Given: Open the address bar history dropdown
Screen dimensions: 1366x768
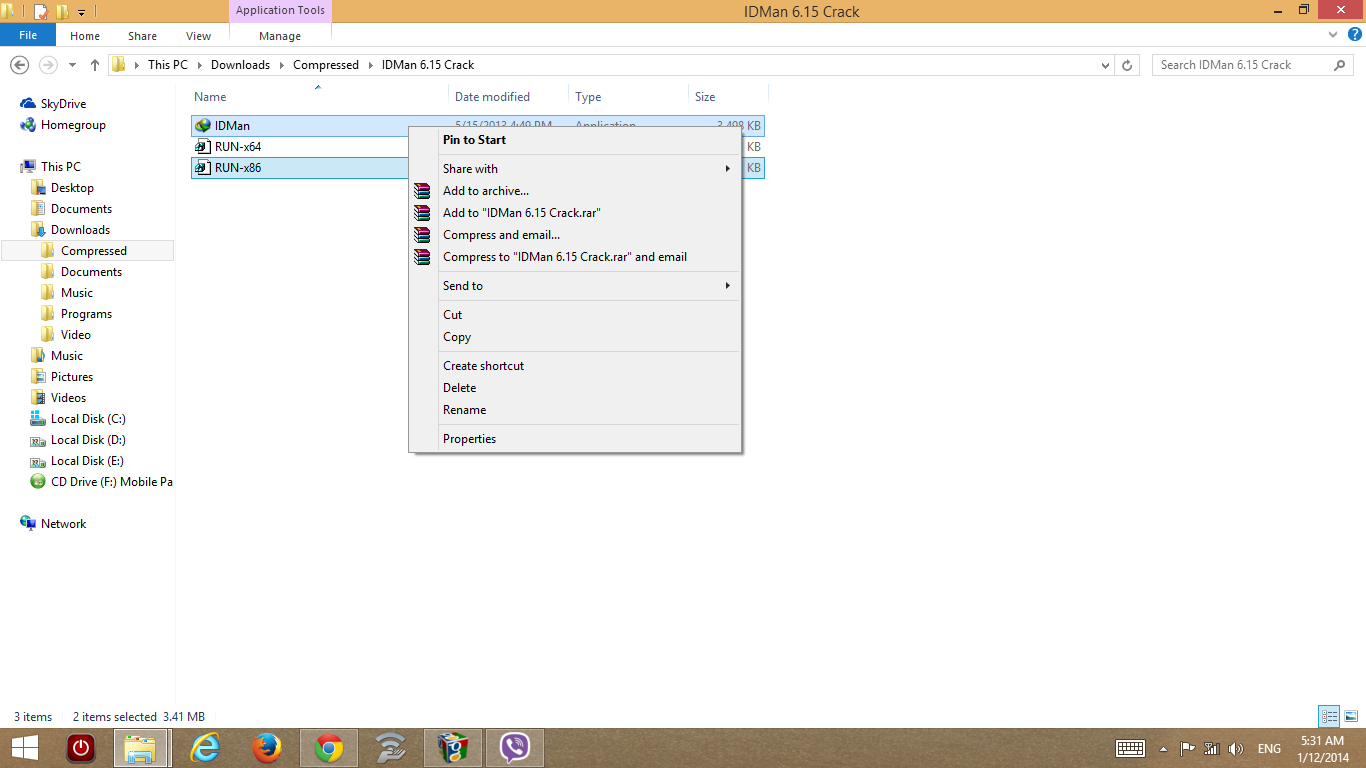Looking at the screenshot, I should pos(1105,65).
